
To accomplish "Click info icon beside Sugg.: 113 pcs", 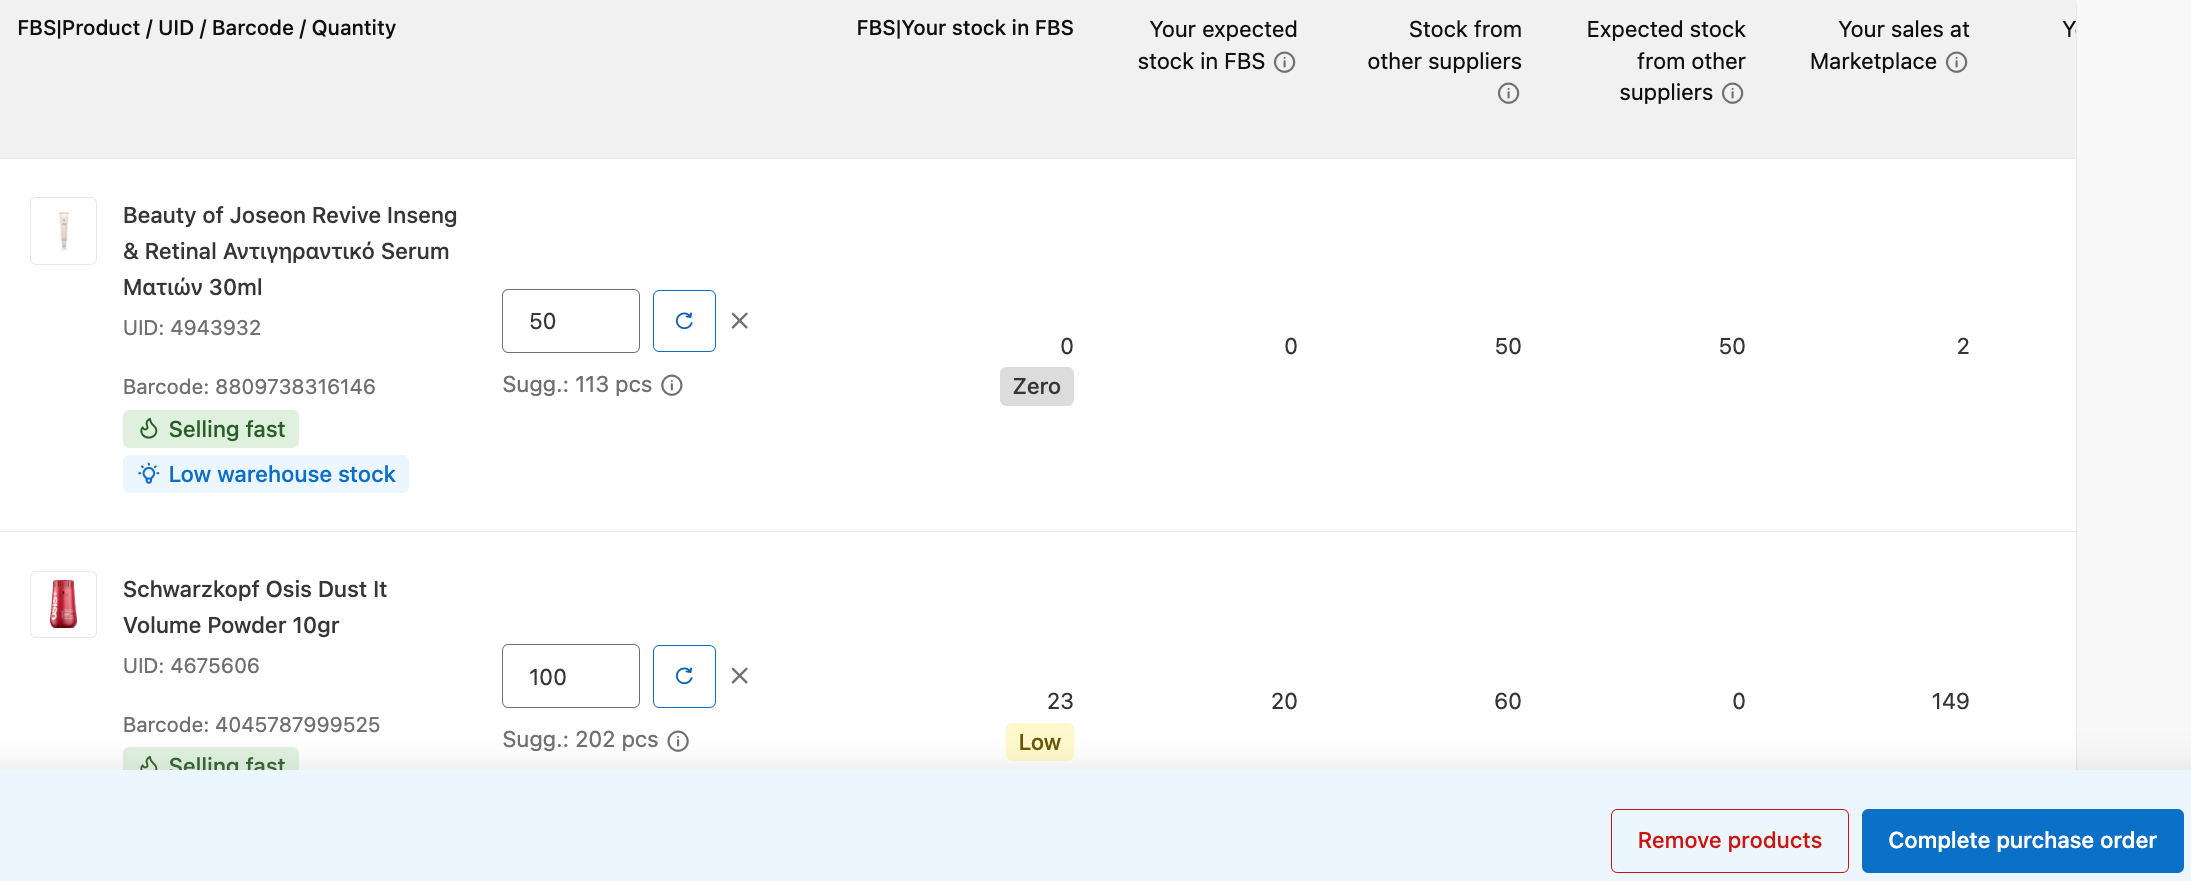I will point(672,386).
